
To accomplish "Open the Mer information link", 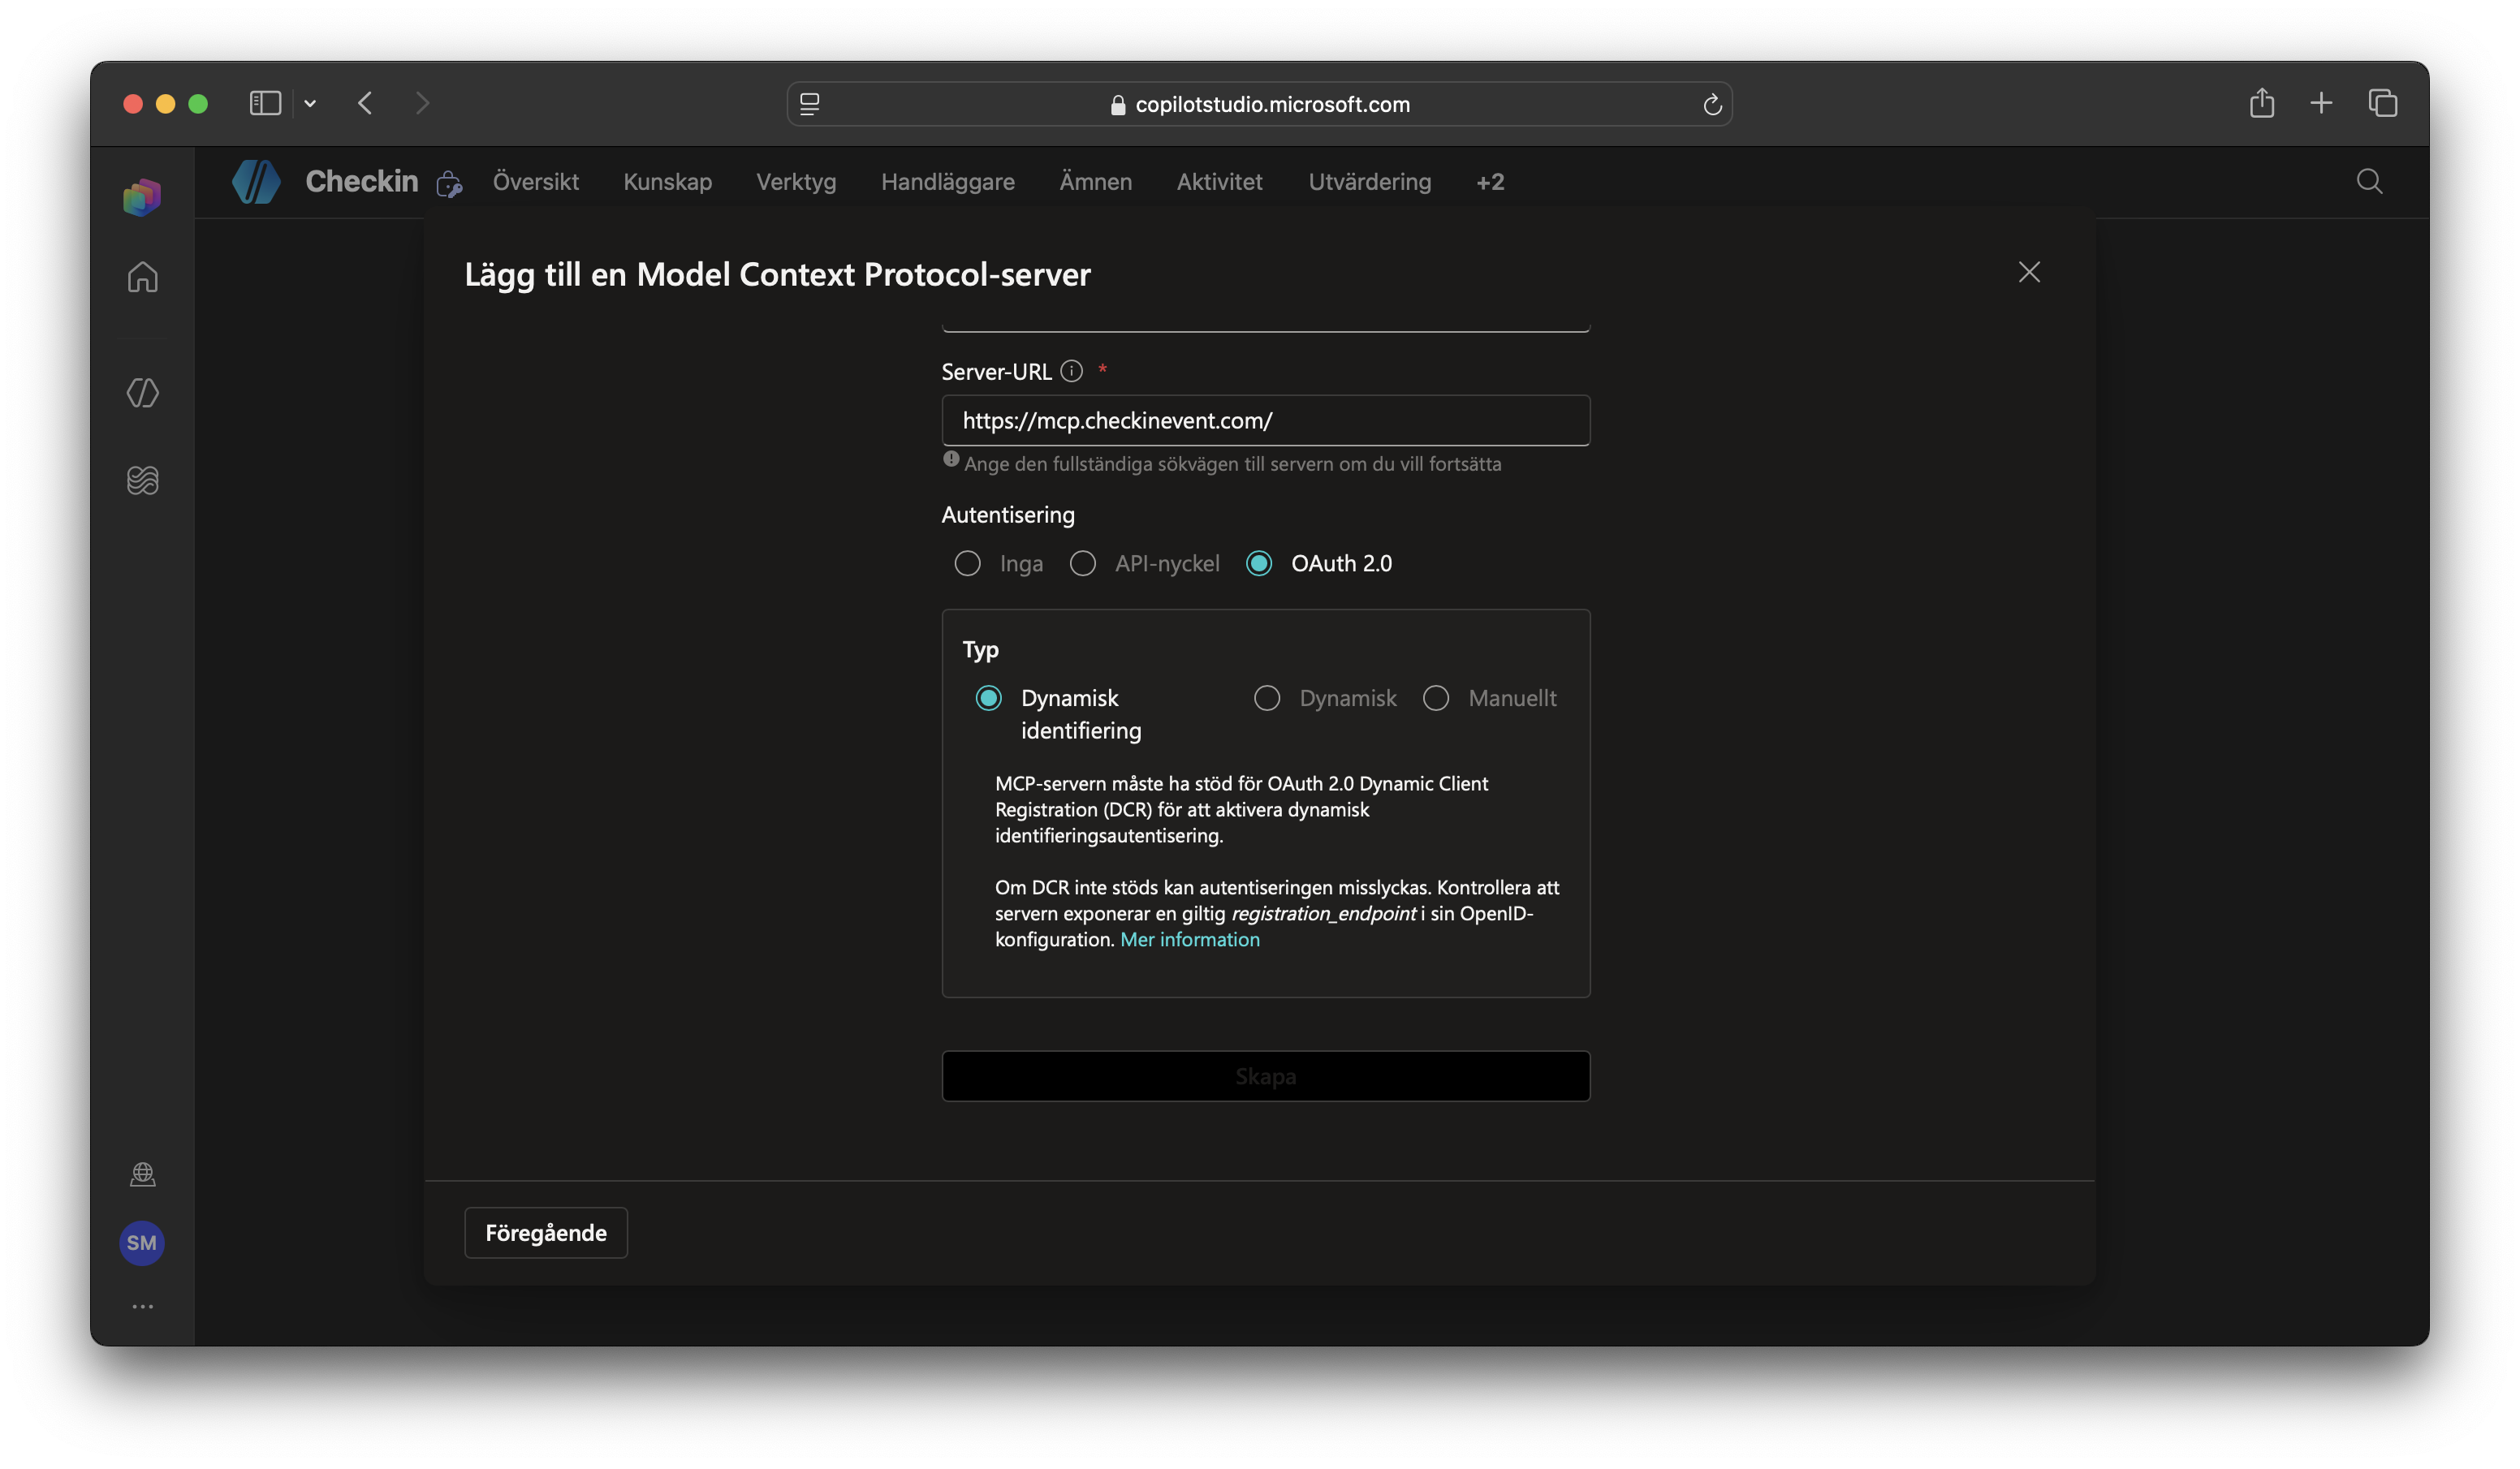I will (x=1189, y=939).
